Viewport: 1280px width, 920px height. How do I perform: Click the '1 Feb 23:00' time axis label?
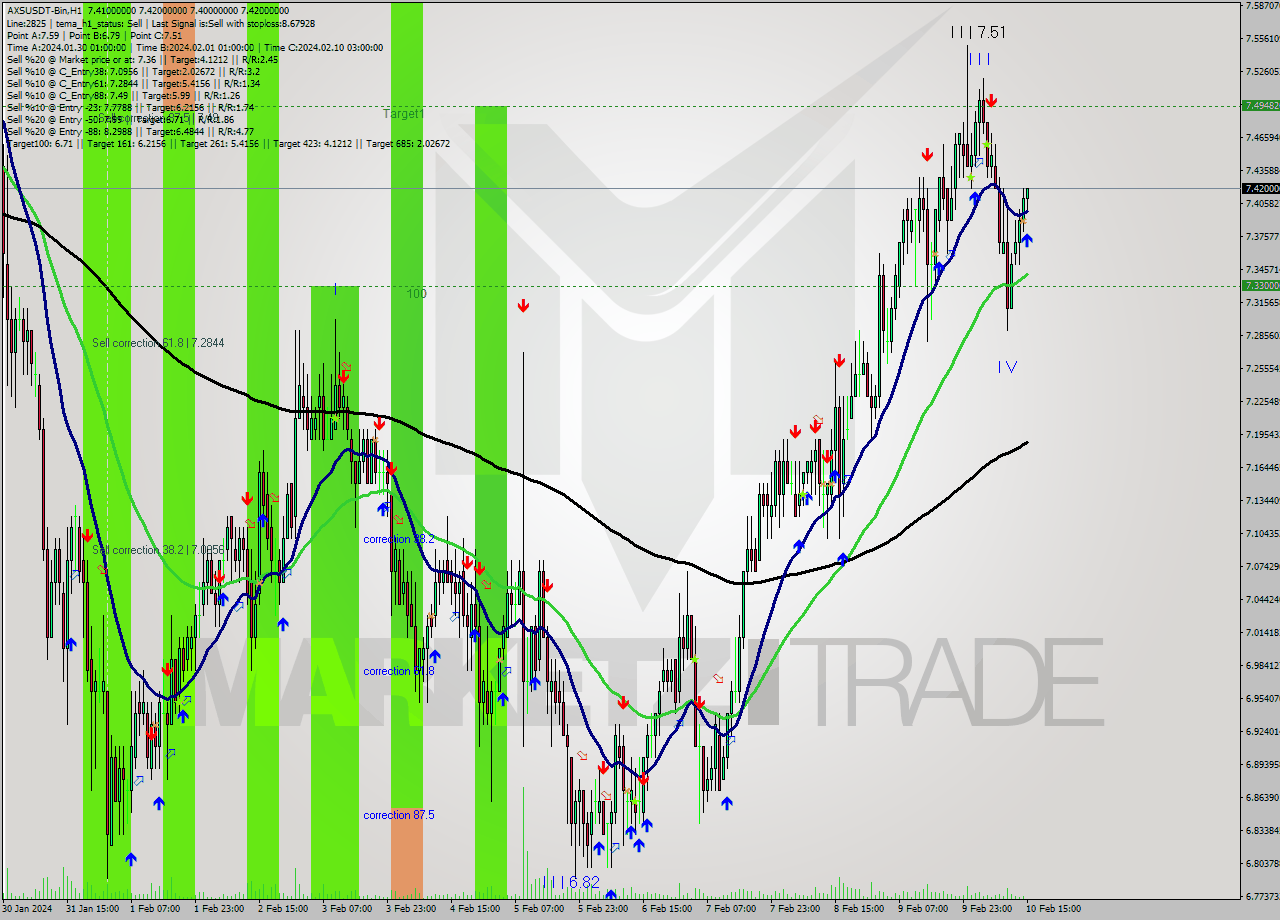click(221, 909)
